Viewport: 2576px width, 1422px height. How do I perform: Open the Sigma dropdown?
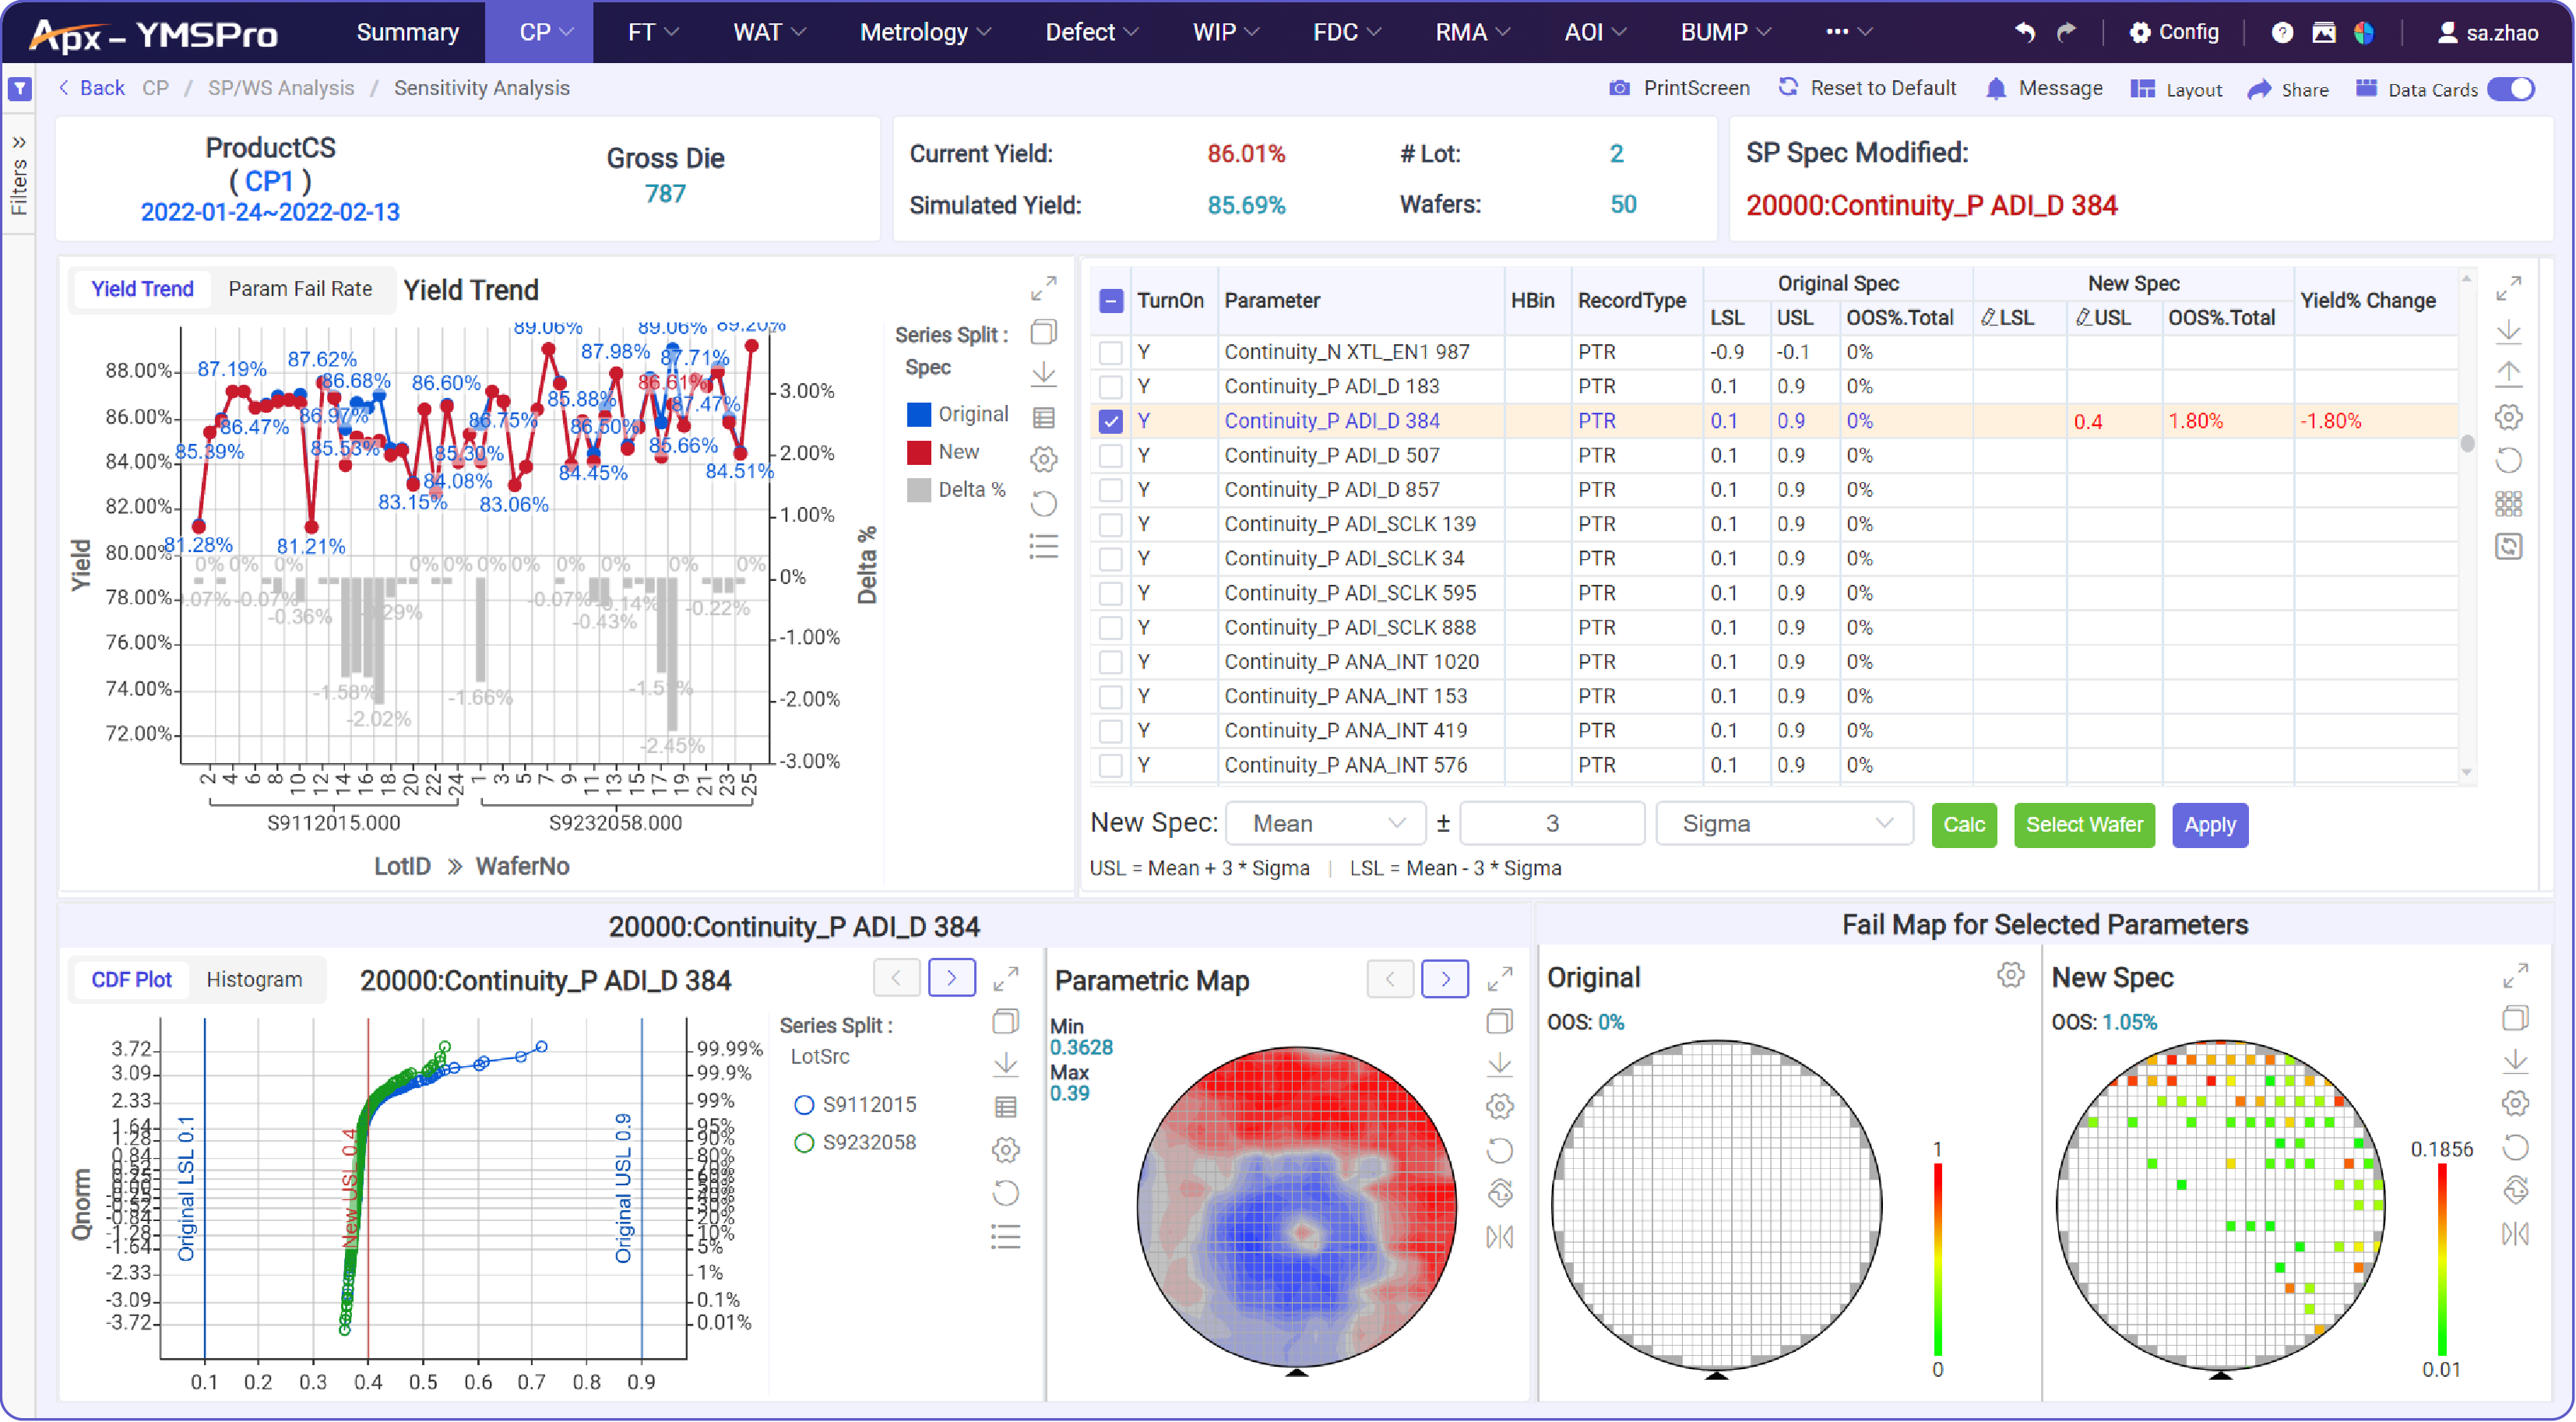[1785, 823]
